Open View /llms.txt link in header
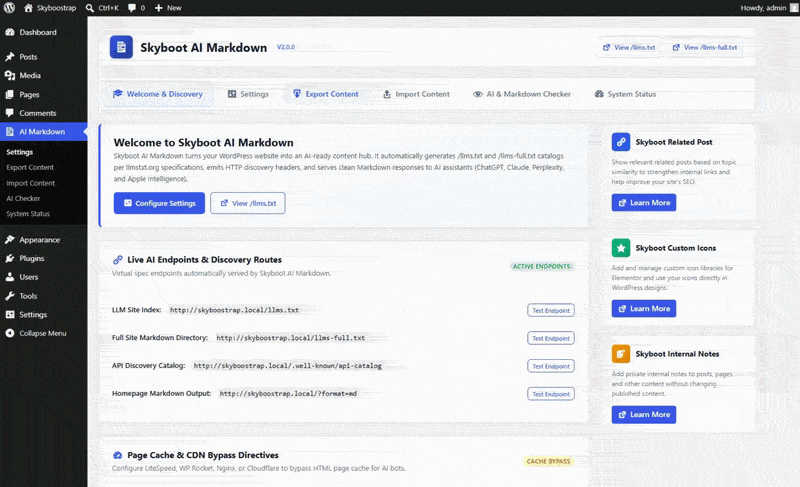Viewport: 800px width, 487px height. click(629, 47)
